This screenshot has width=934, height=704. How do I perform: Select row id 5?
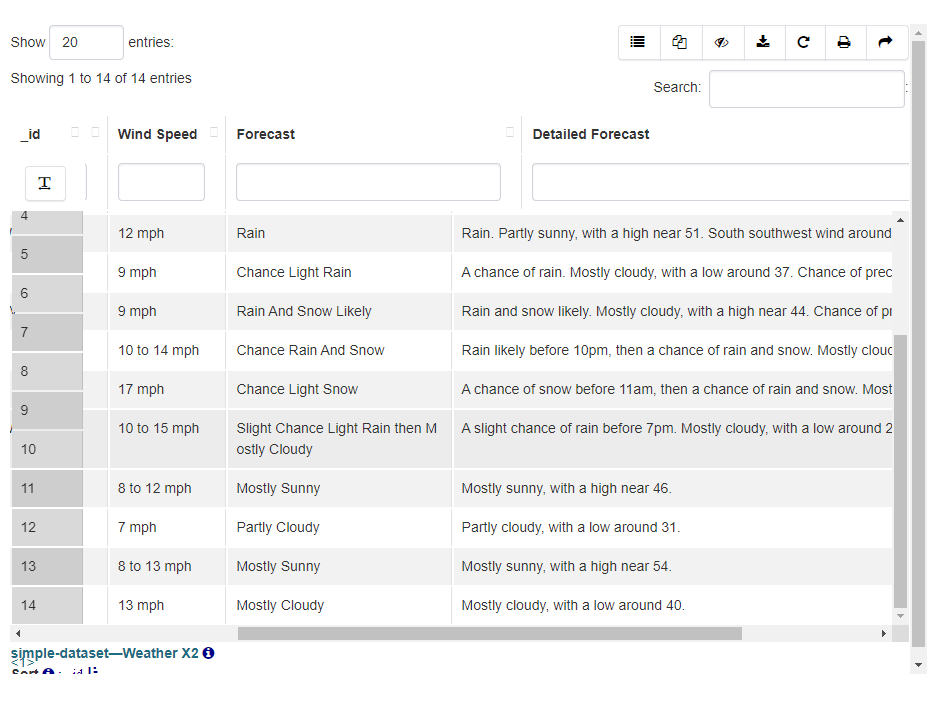coord(47,254)
